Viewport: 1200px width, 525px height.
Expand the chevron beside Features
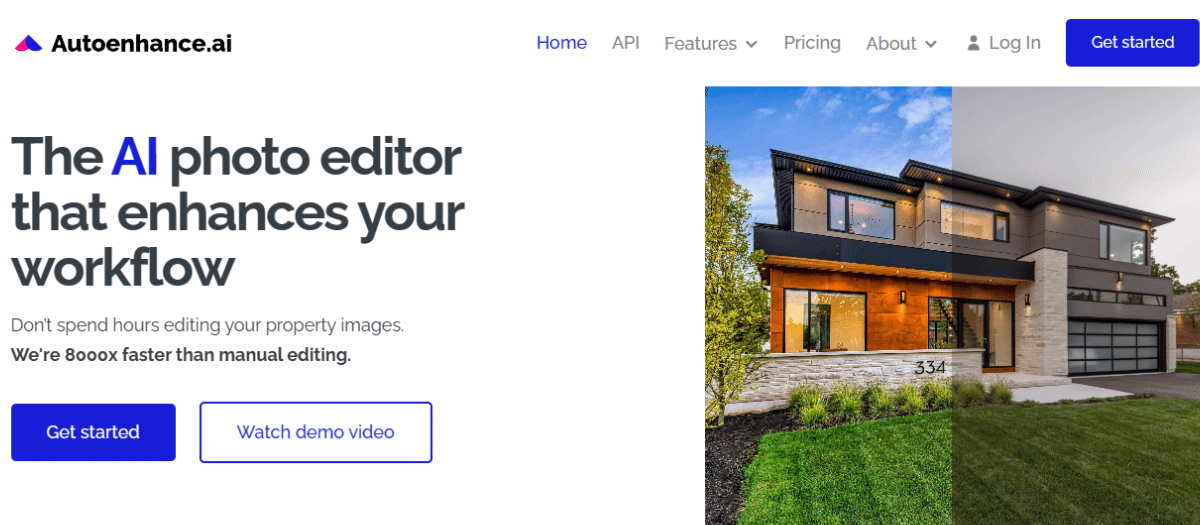click(x=751, y=44)
